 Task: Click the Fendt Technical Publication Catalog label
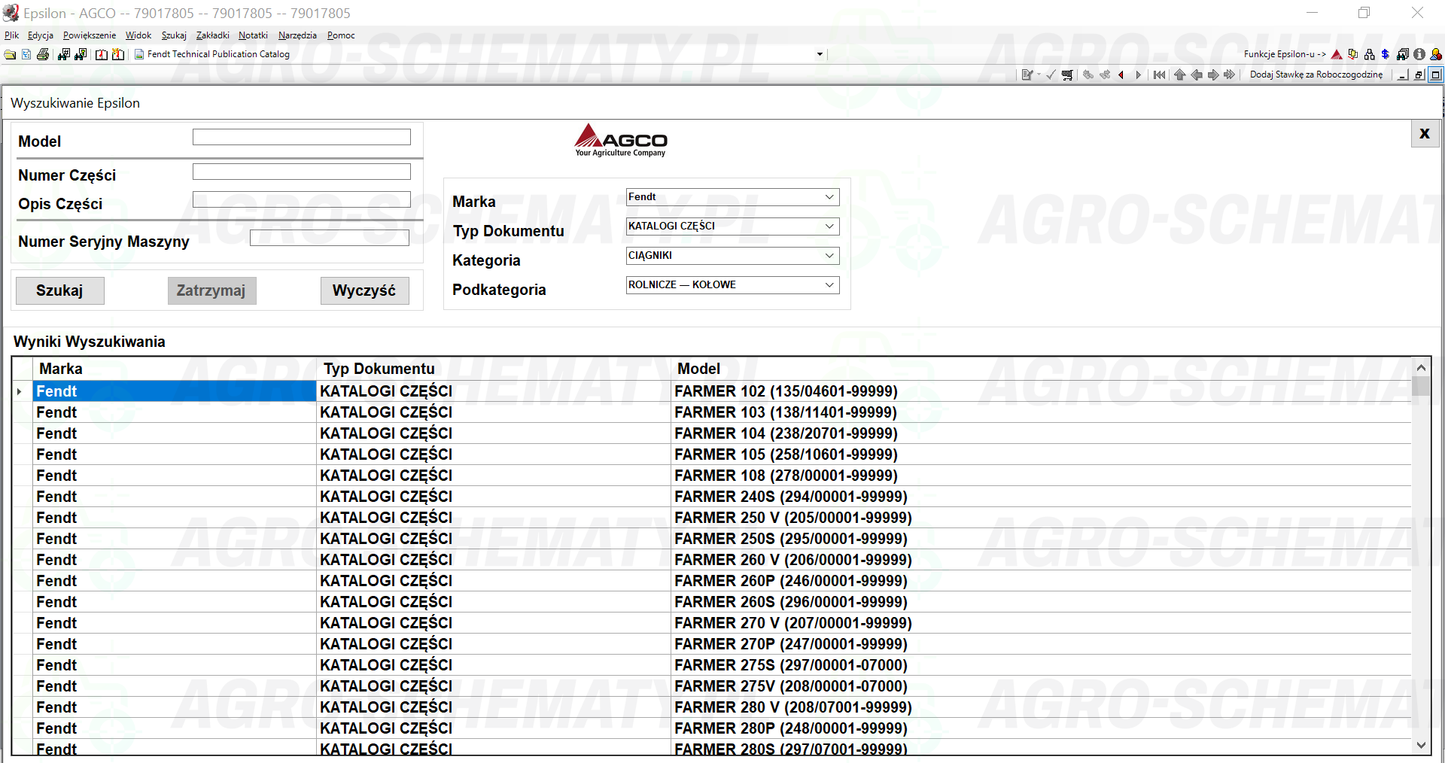[x=218, y=54]
